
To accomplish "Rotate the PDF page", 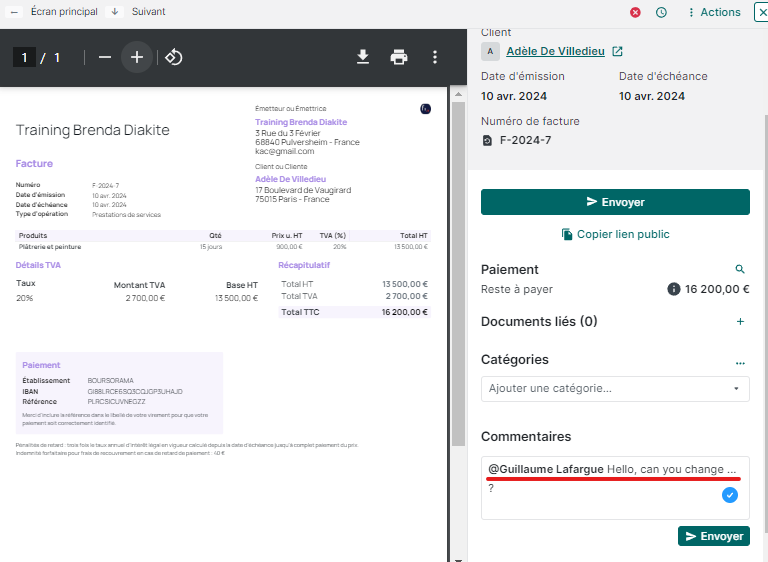I will 173,57.
